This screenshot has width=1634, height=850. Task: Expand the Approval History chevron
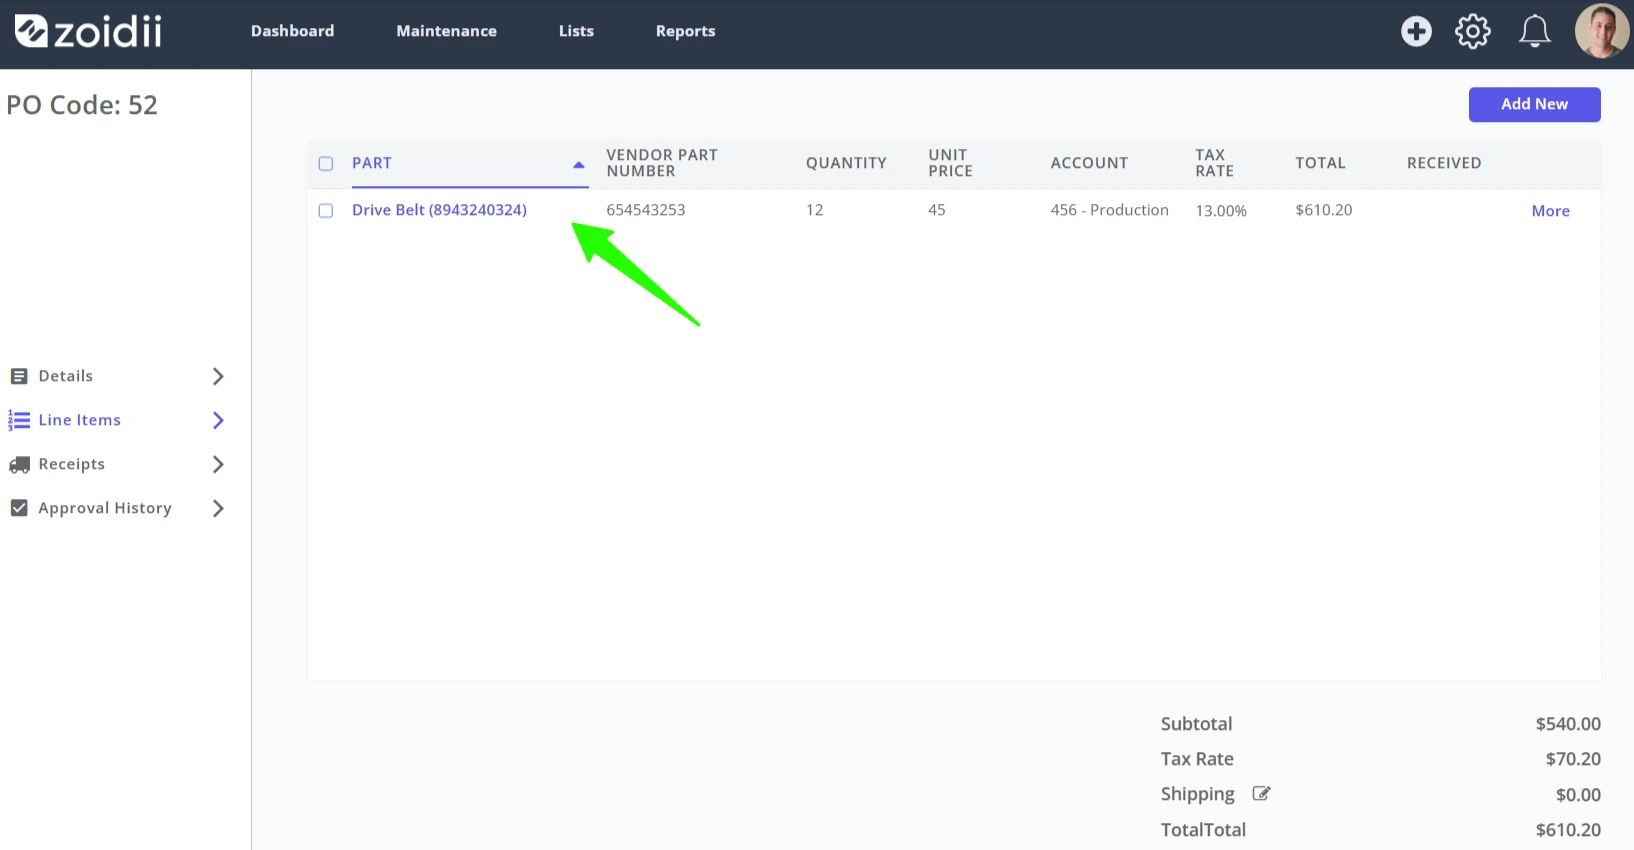pos(218,508)
